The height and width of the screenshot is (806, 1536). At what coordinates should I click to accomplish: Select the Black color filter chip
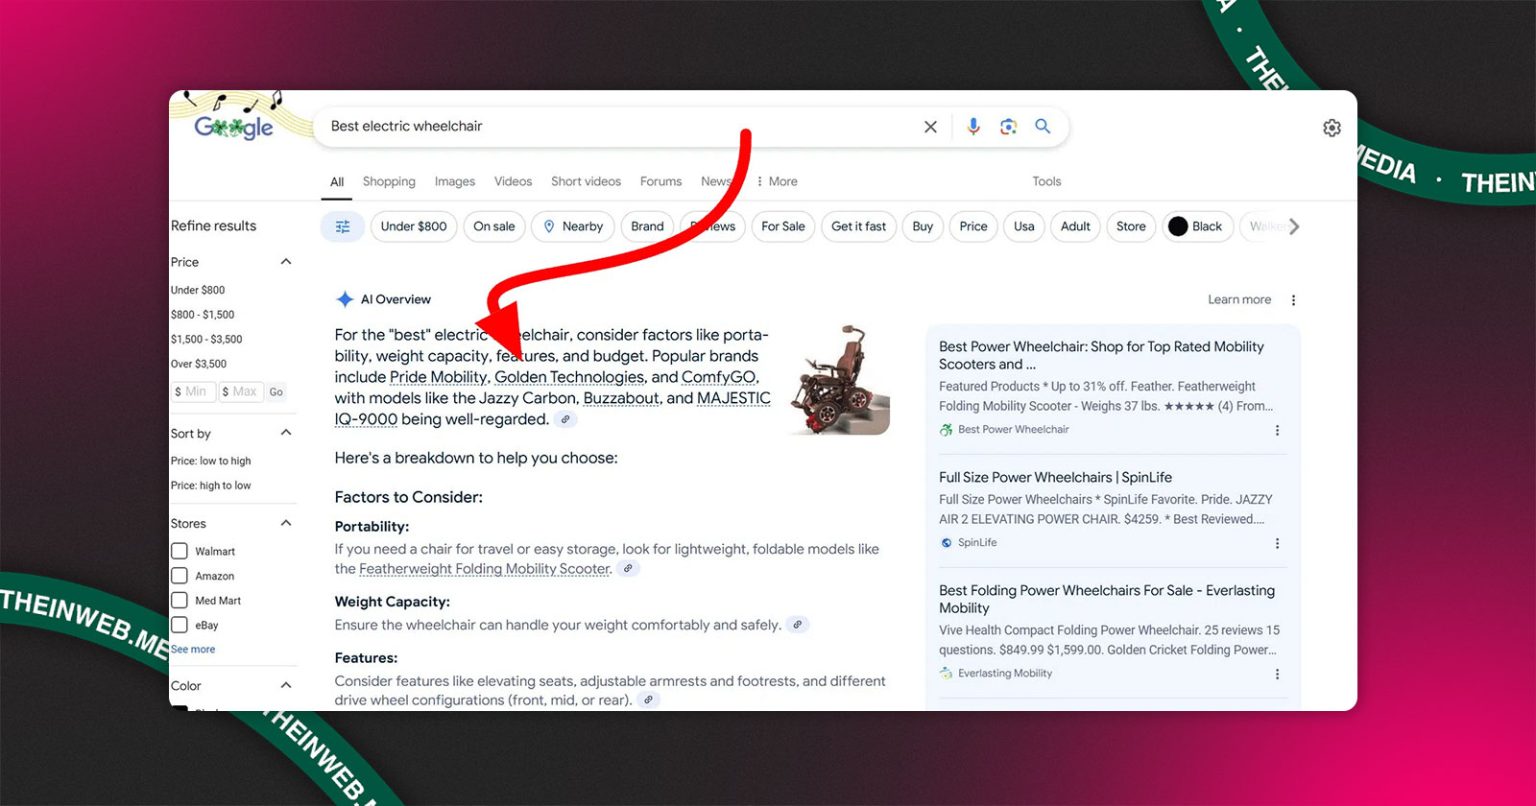tap(1196, 227)
